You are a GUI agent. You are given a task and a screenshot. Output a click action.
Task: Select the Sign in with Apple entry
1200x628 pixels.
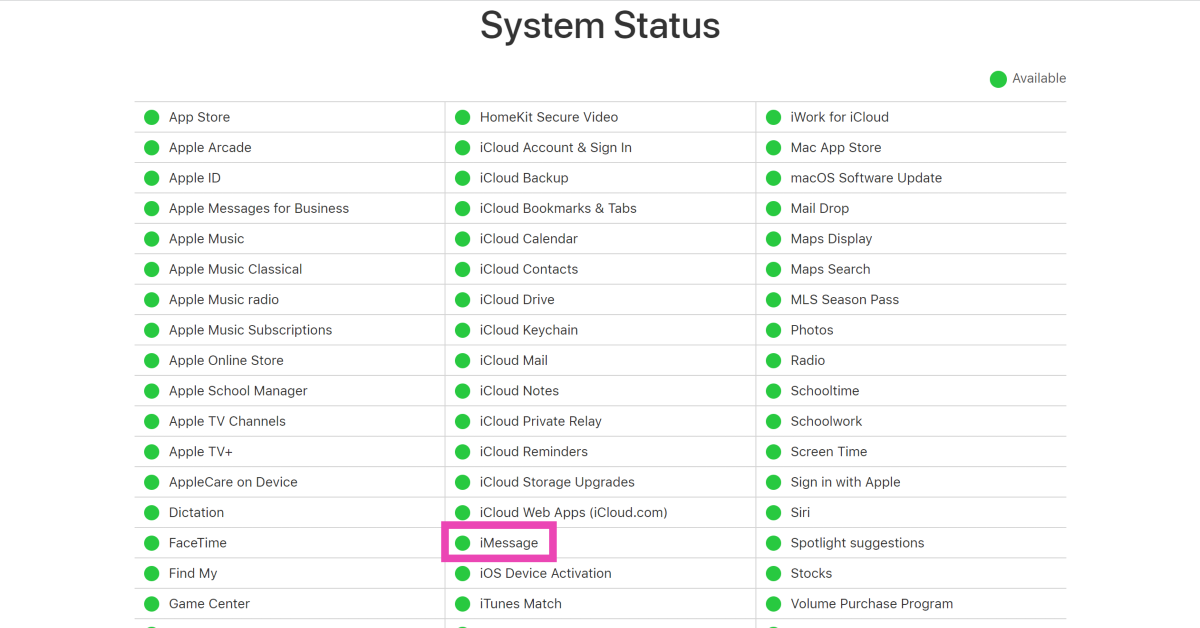pos(846,482)
